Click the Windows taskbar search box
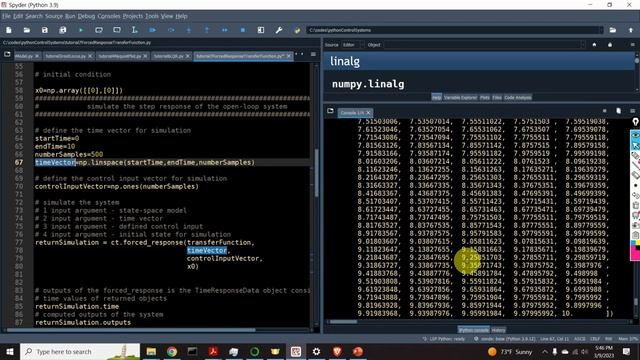This screenshot has width=640, height=360. tap(80, 351)
